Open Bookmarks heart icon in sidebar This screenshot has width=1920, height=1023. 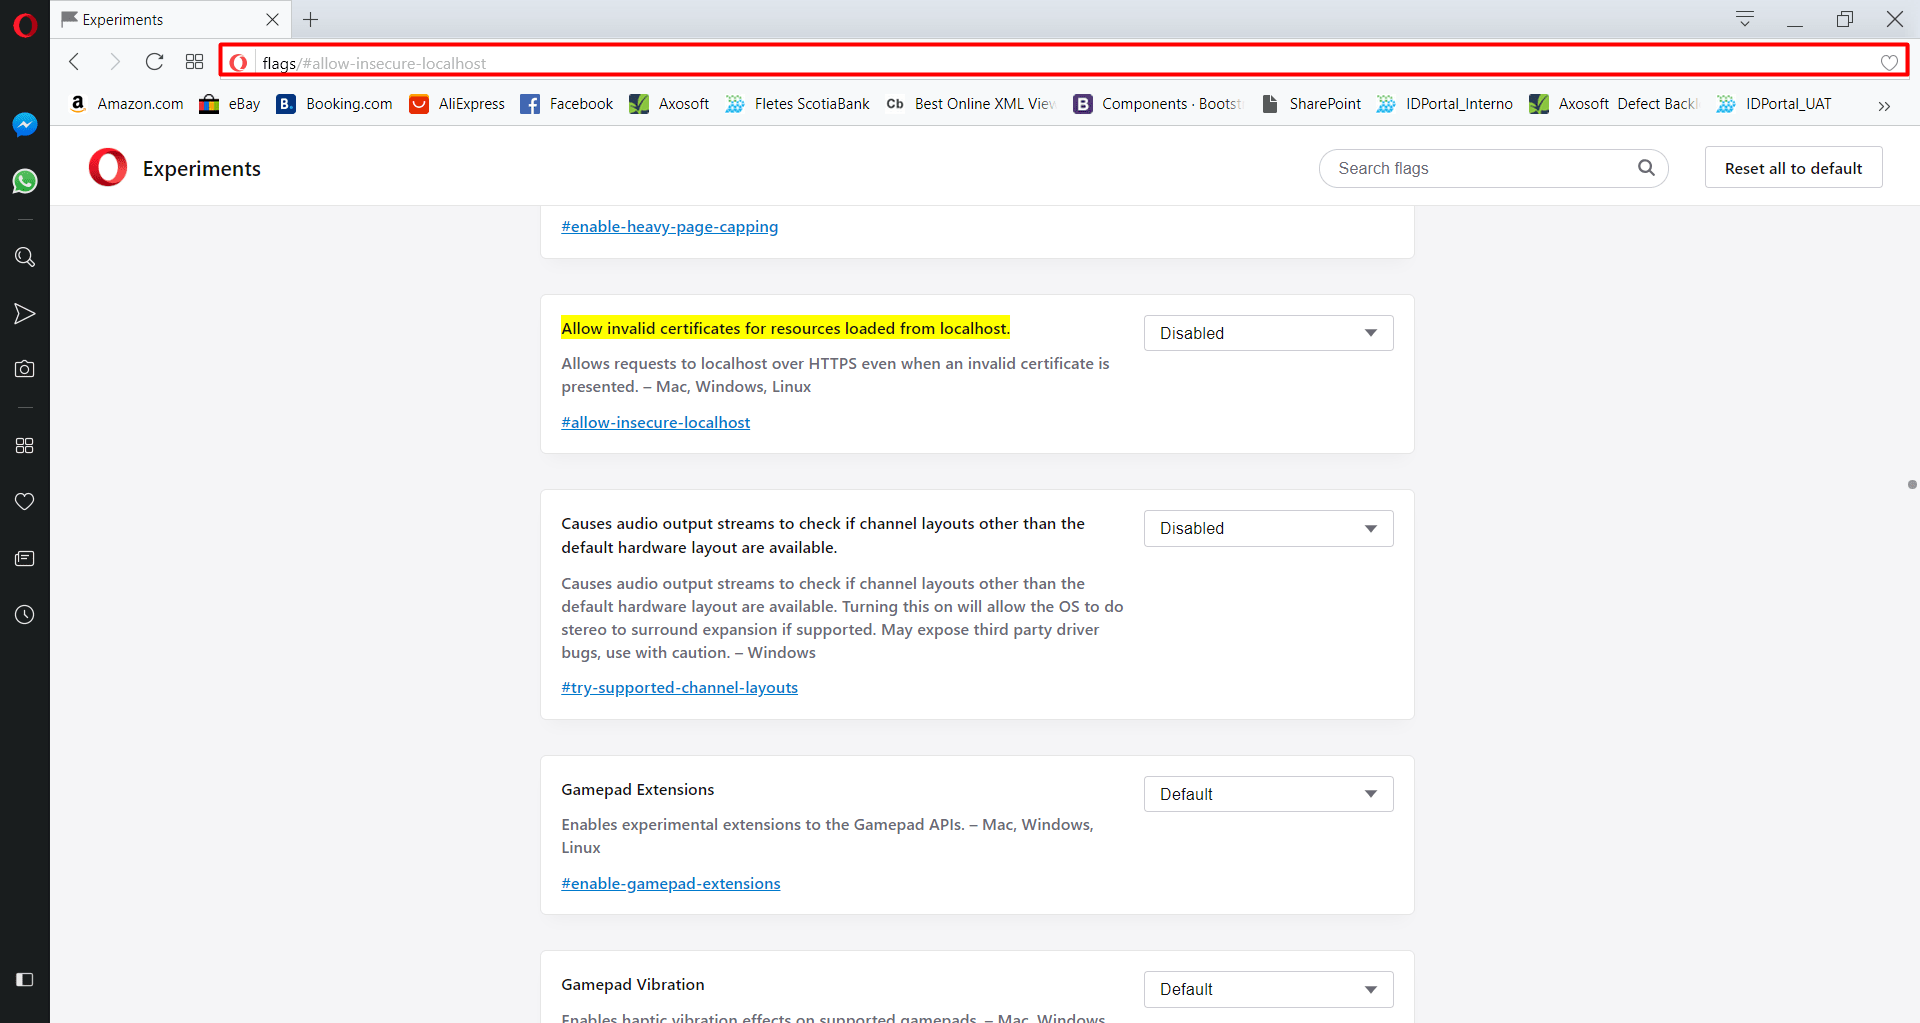click(x=25, y=501)
